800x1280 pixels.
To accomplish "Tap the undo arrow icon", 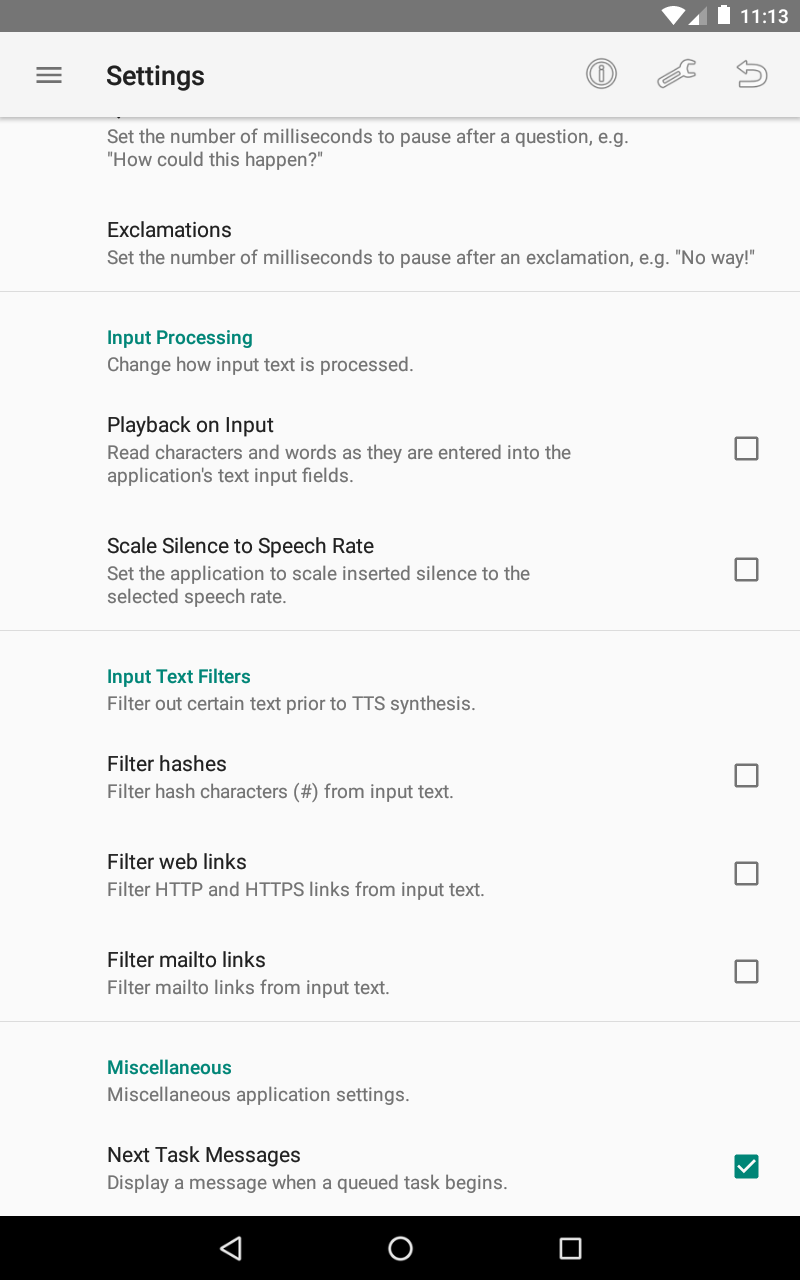I will [x=751, y=74].
